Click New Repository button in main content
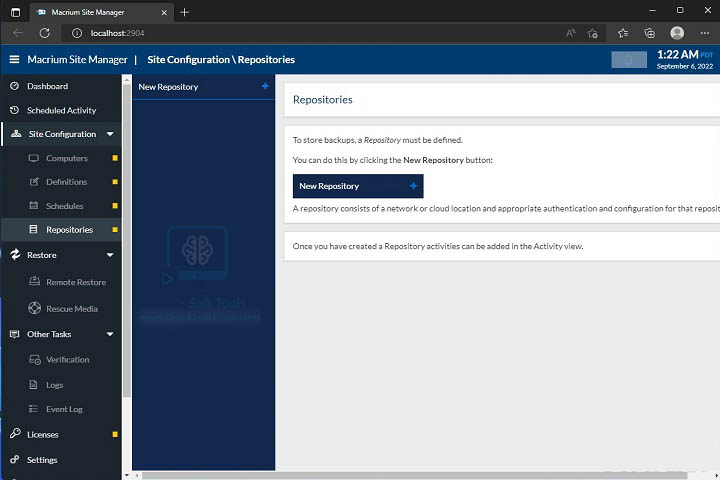Screen dimensions: 720x480 (358, 186)
